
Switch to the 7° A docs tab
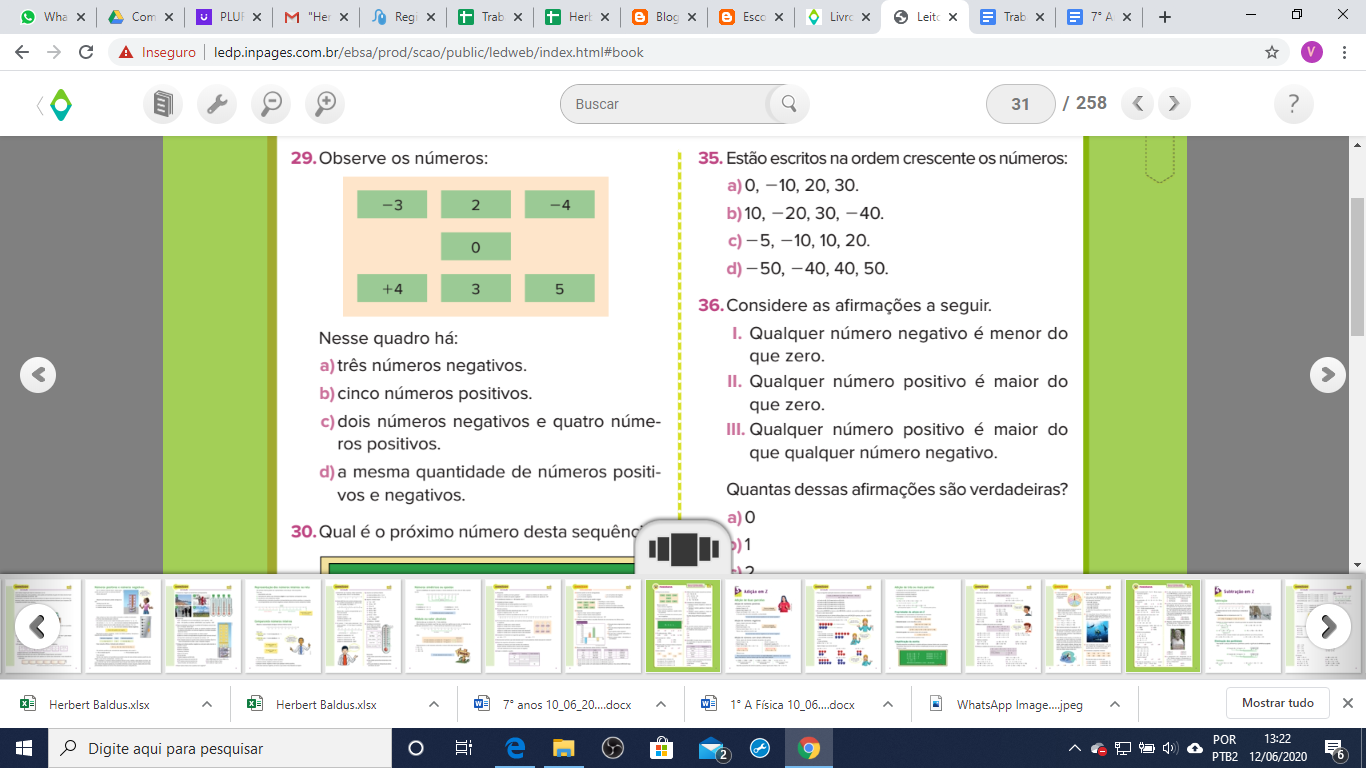pos(1101,17)
